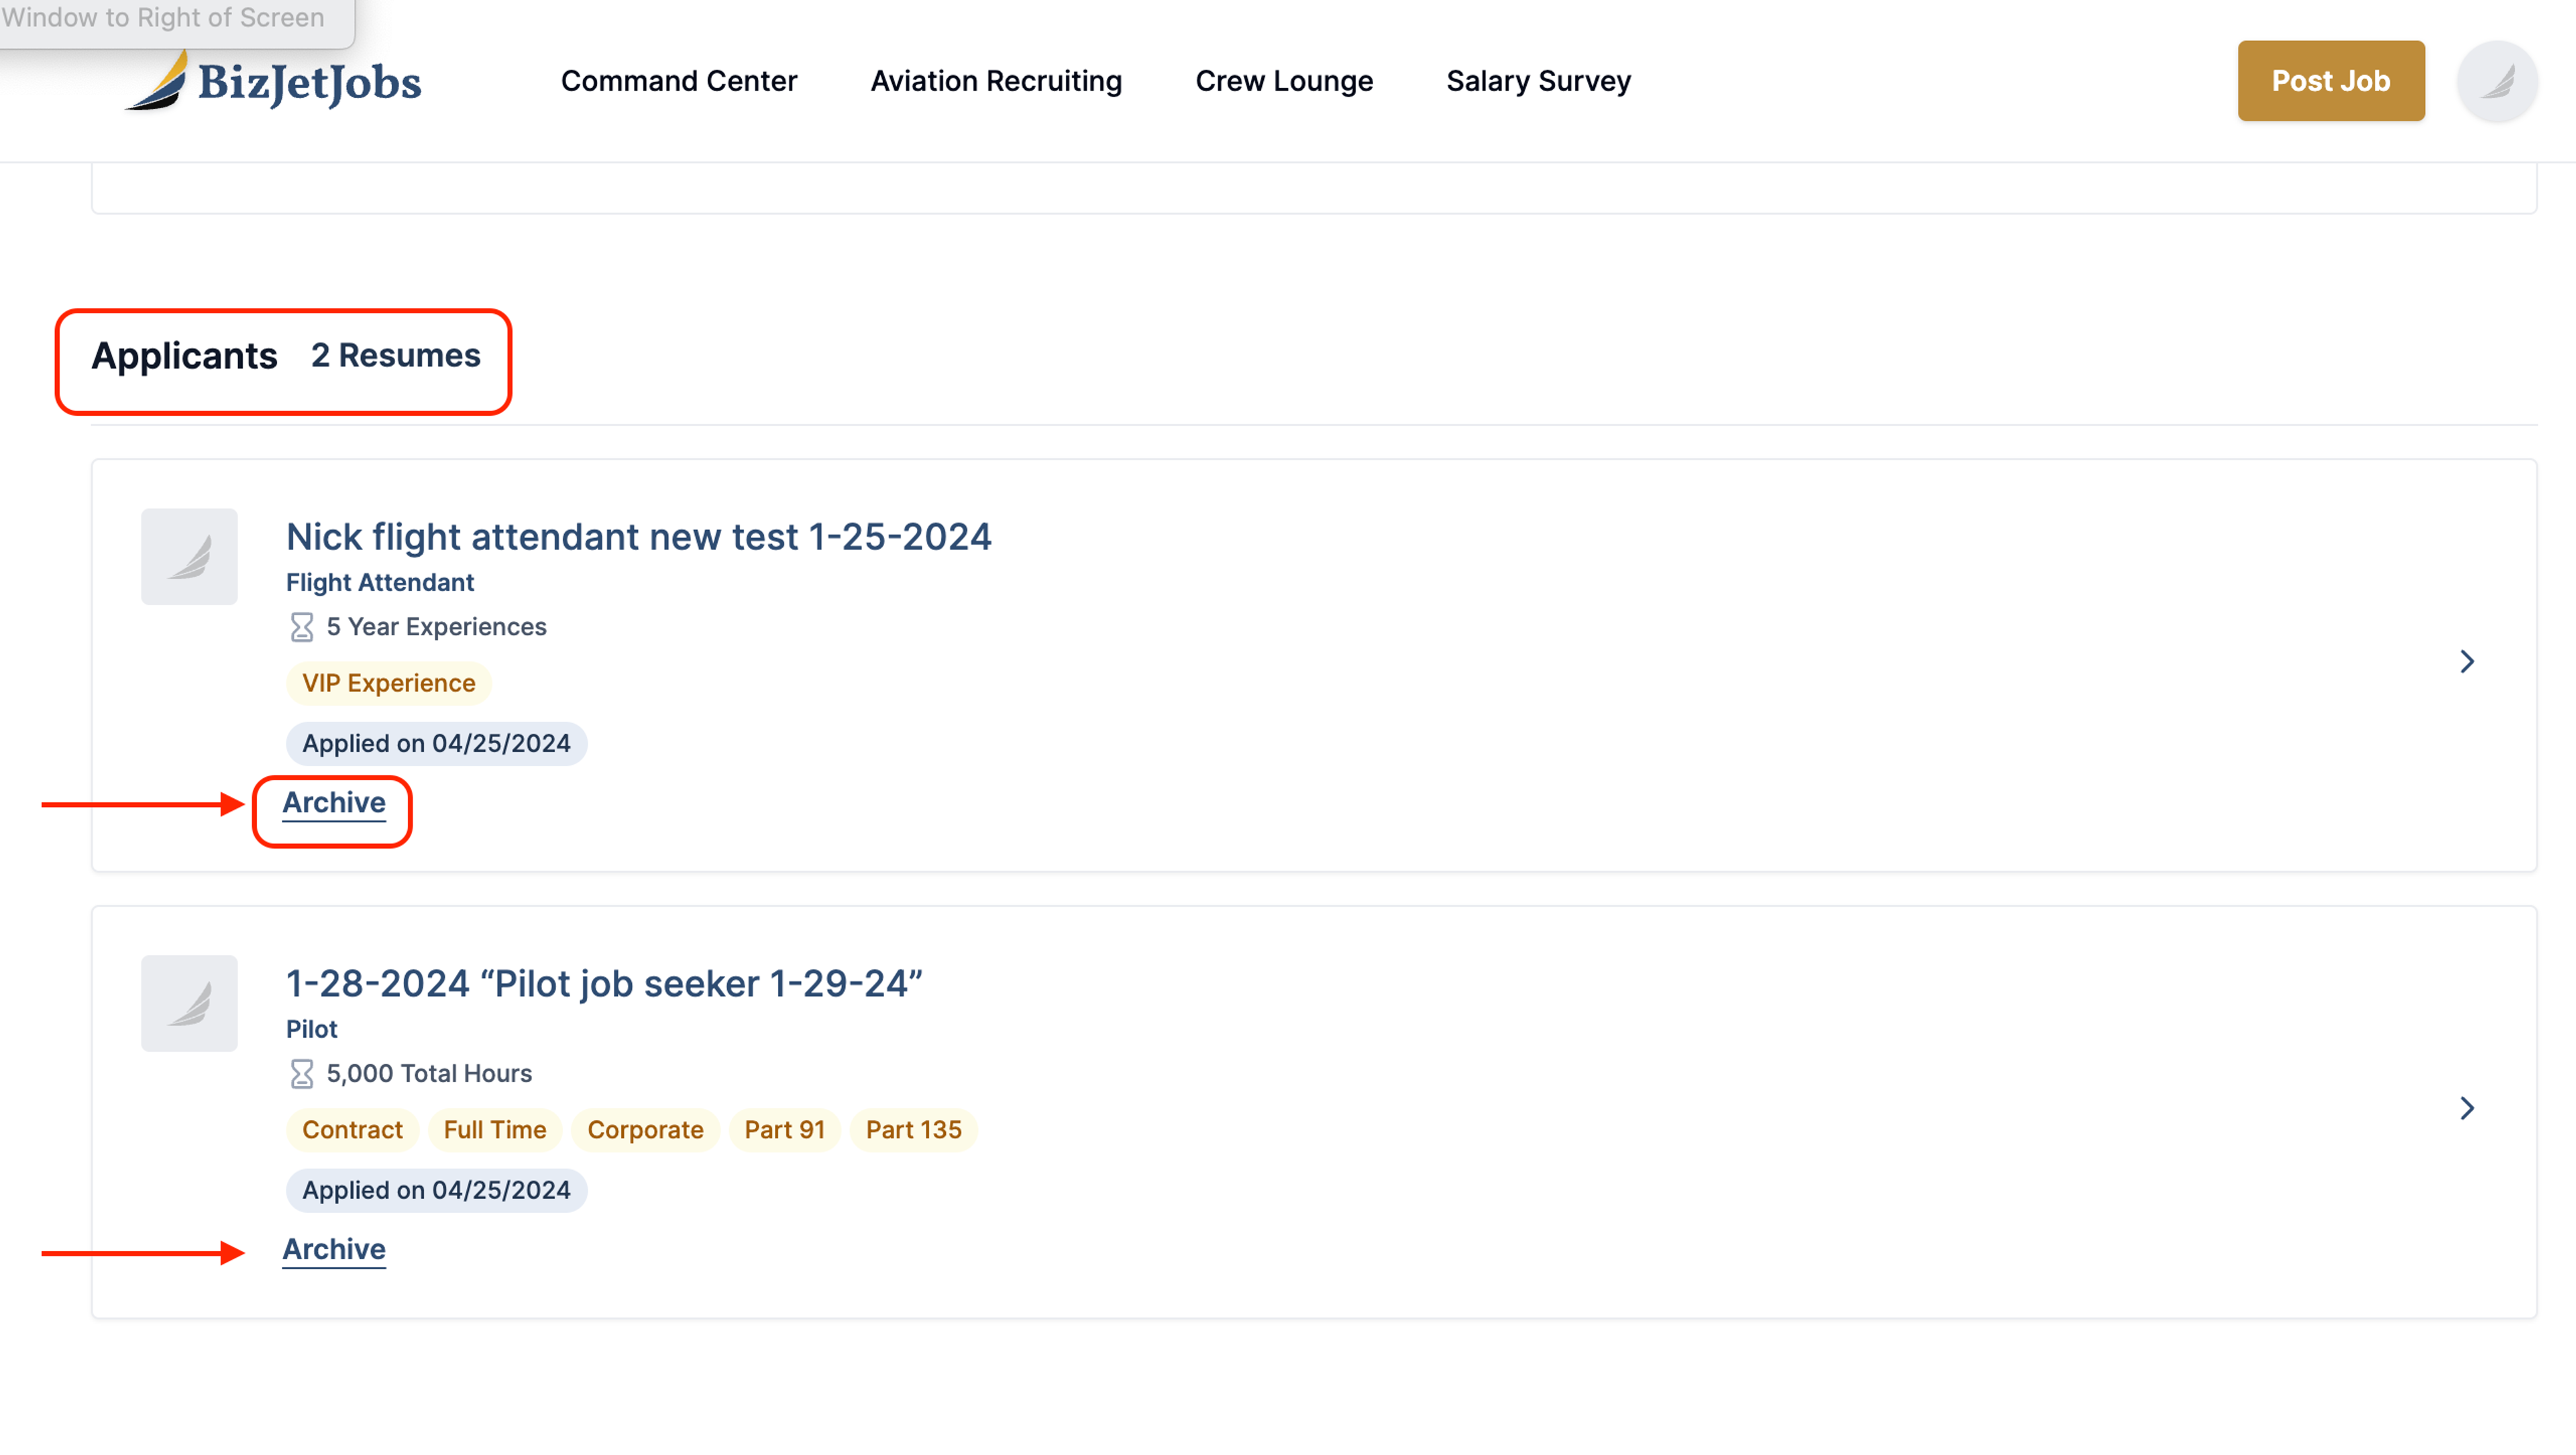
Task: Click hourglass icon beside 5 Year Experiences
Action: 301,627
